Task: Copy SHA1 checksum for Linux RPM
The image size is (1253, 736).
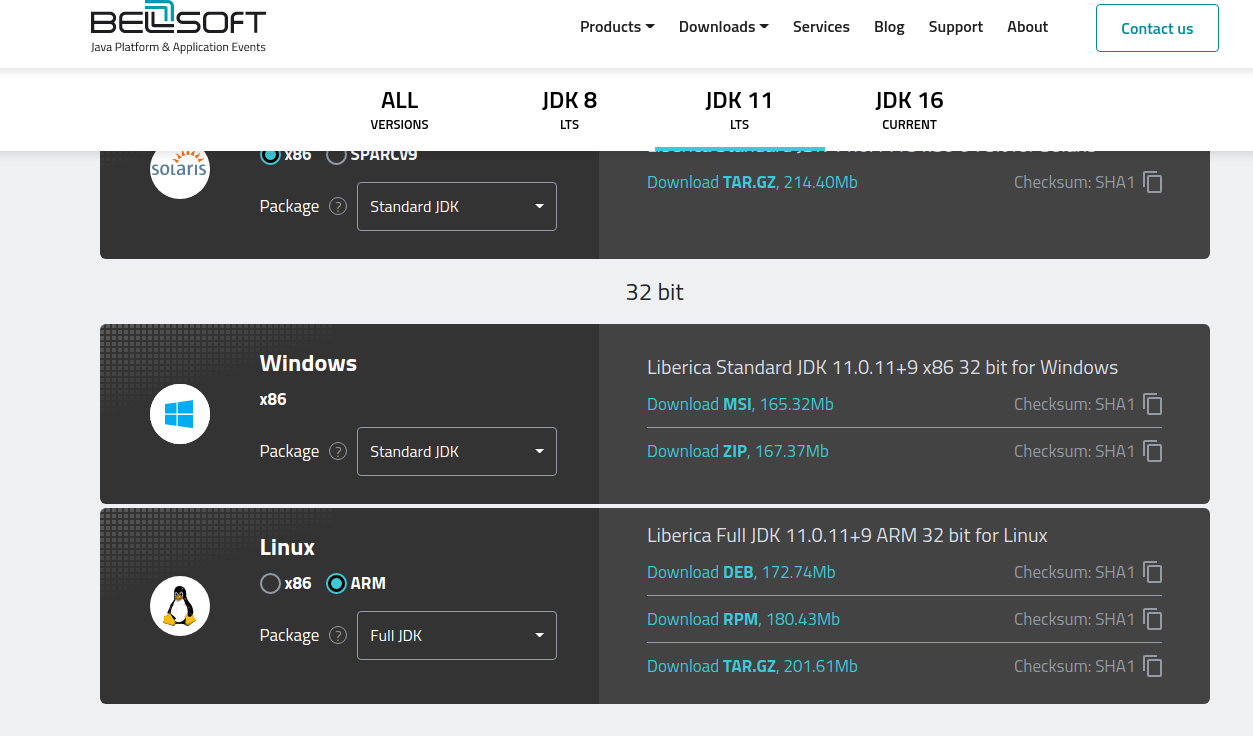Action: (x=1153, y=619)
